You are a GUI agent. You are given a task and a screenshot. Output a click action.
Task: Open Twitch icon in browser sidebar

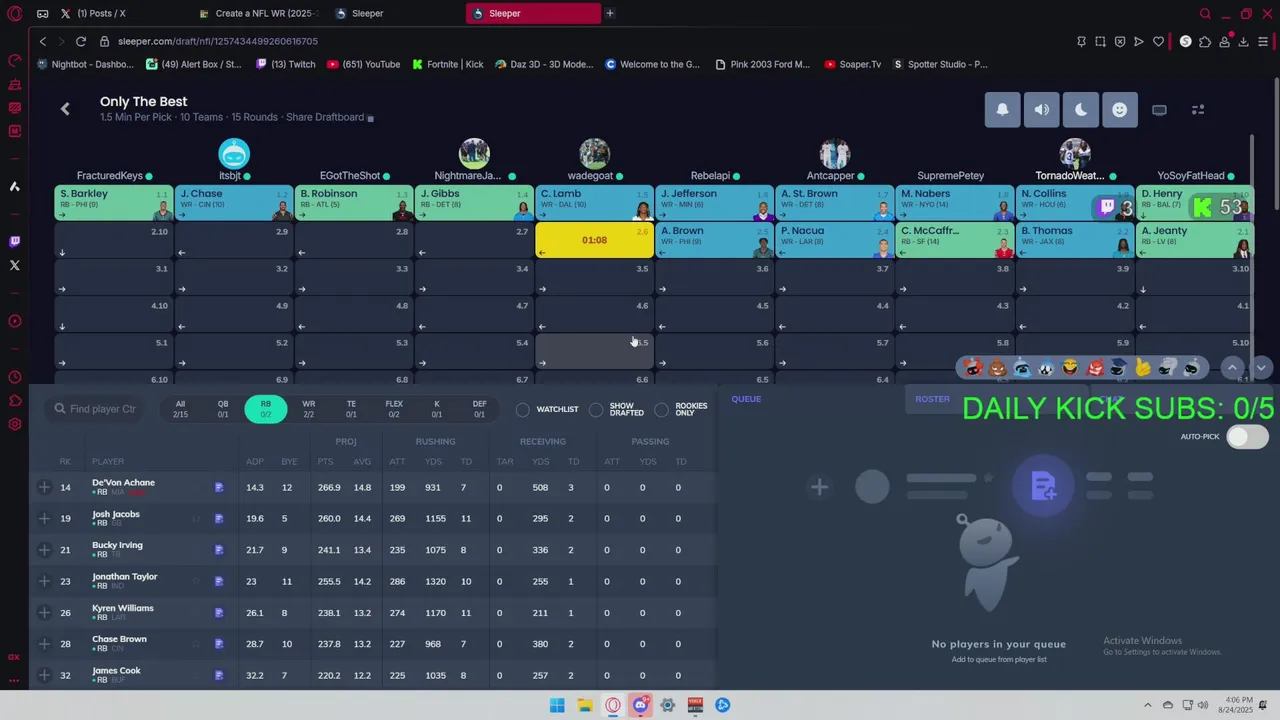[x=14, y=241]
